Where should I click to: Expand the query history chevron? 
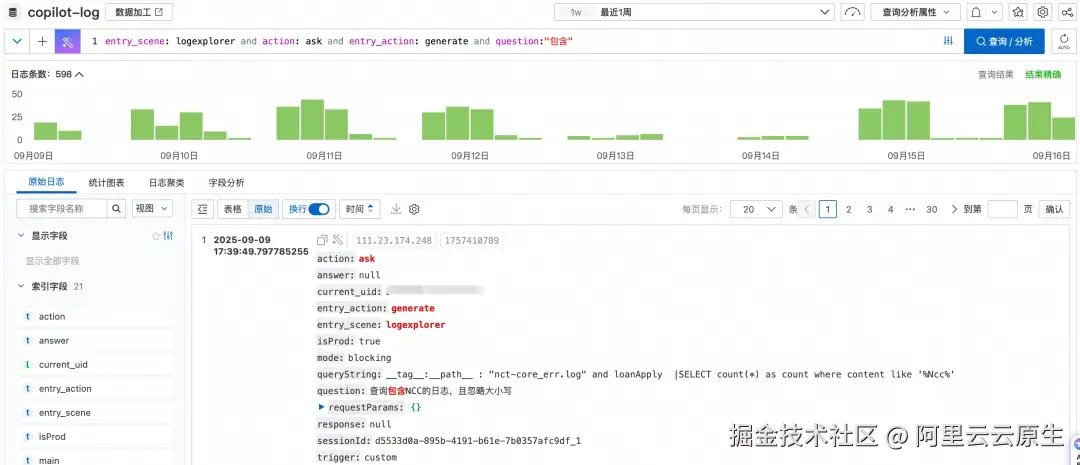(17, 41)
